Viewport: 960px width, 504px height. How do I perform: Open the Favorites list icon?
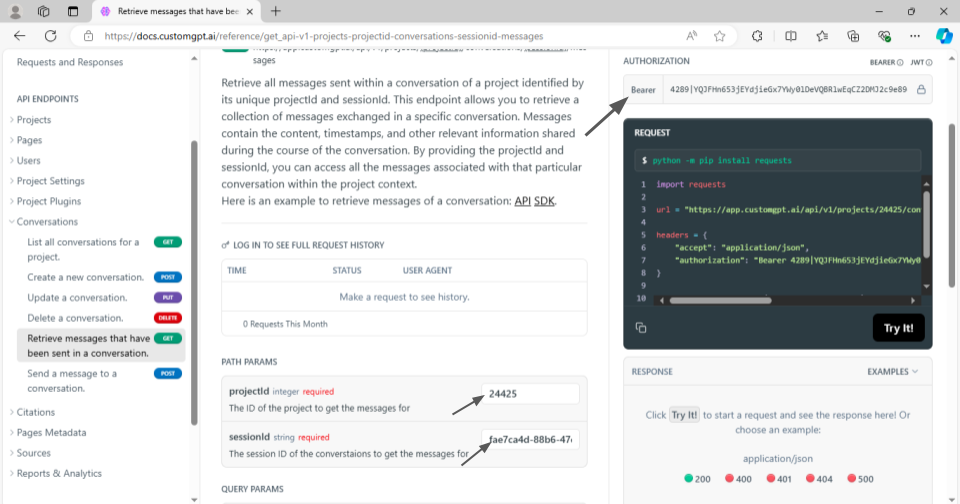pyautogui.click(x=822, y=36)
